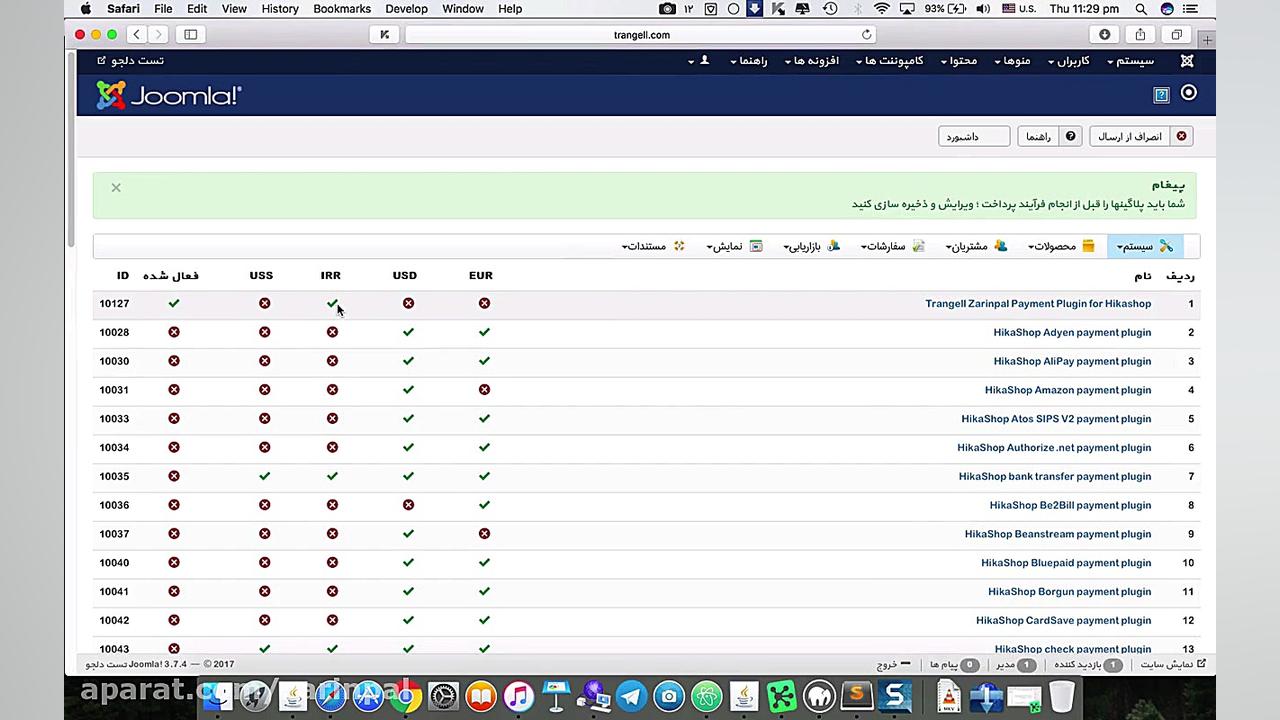Image resolution: width=1280 pixels, height=720 pixels.
Task: Toggle USD for HikaShop Be2Bill plugin
Action: click(408, 505)
